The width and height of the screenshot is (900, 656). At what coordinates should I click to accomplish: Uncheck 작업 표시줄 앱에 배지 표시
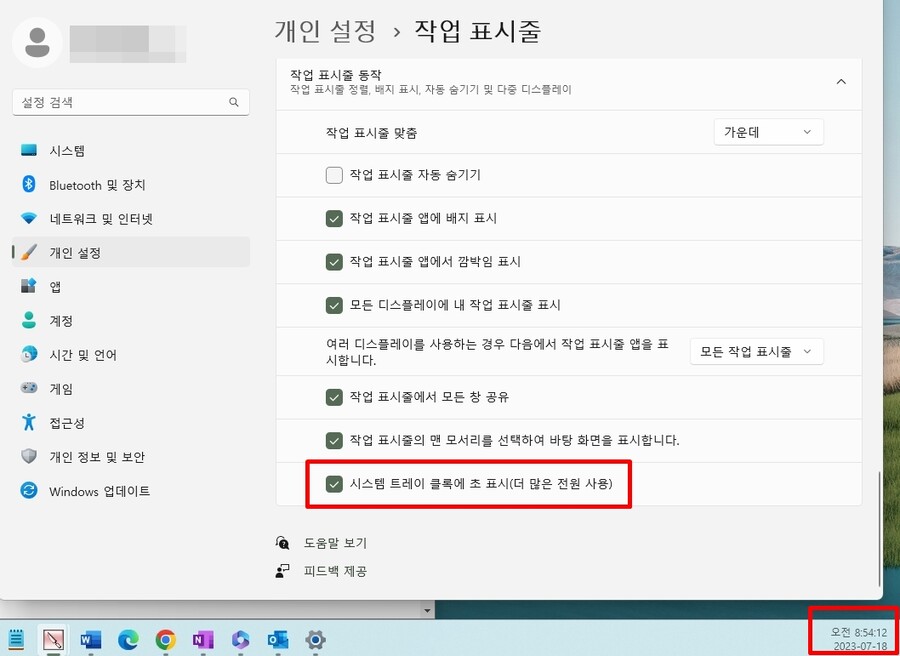[x=334, y=218]
